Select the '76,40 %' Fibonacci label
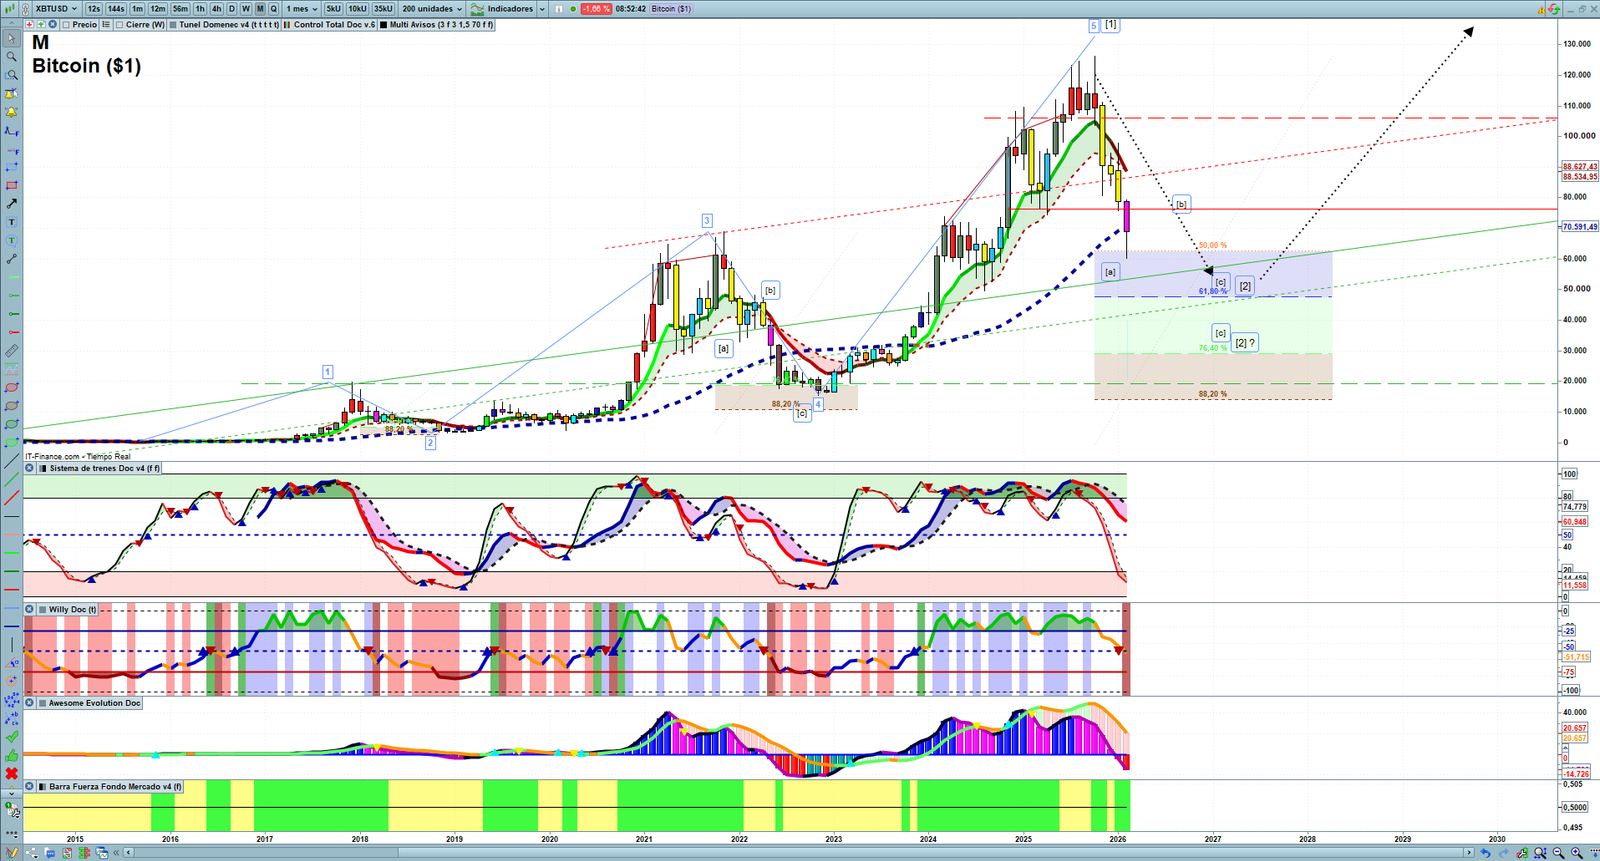This screenshot has height=861, width=1600. [1213, 349]
